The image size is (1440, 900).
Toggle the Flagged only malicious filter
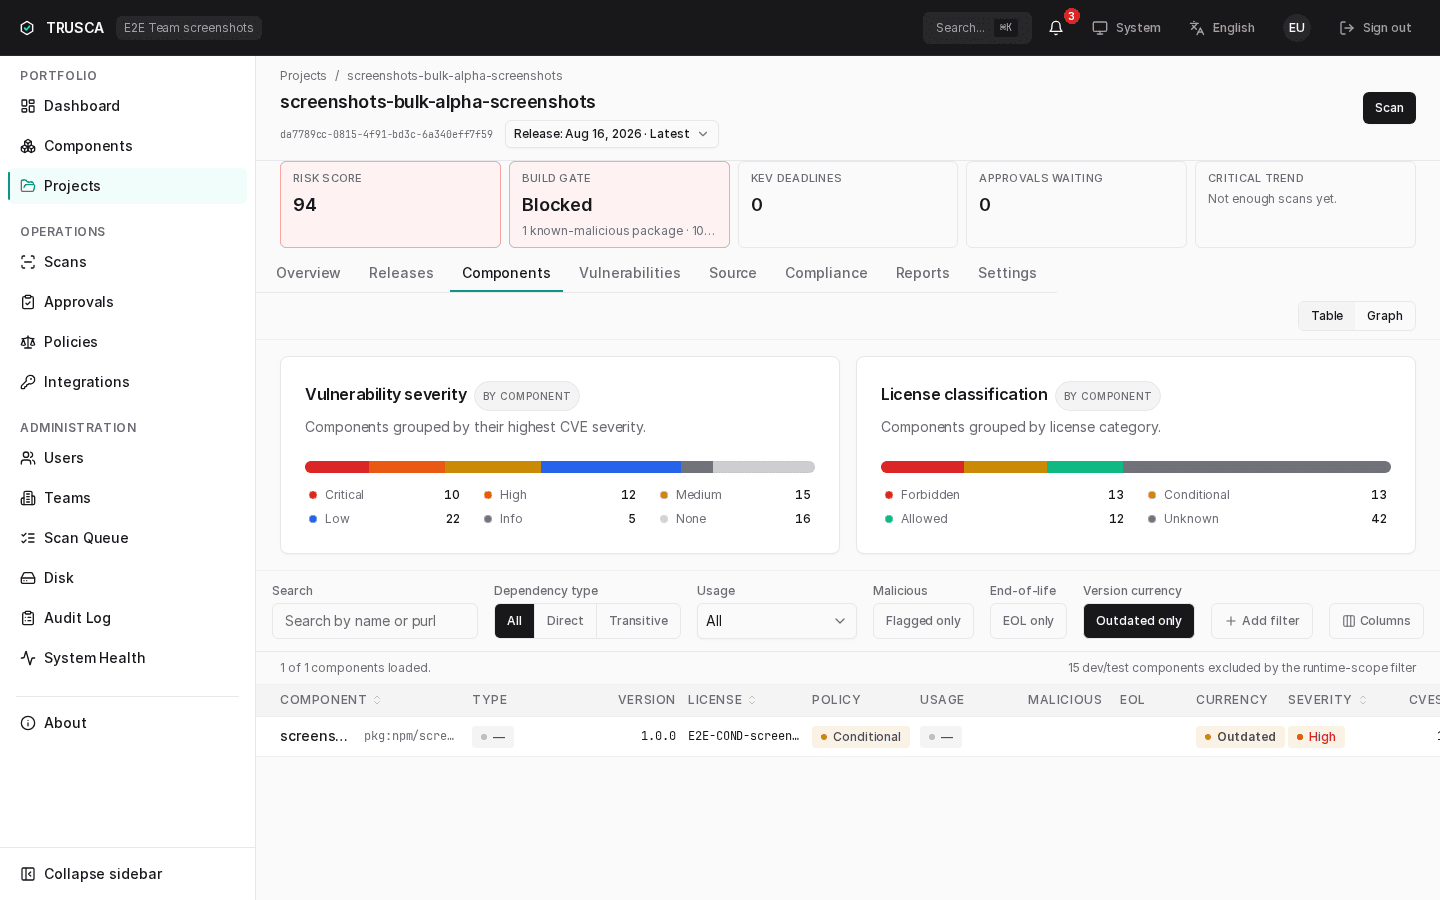click(x=923, y=621)
